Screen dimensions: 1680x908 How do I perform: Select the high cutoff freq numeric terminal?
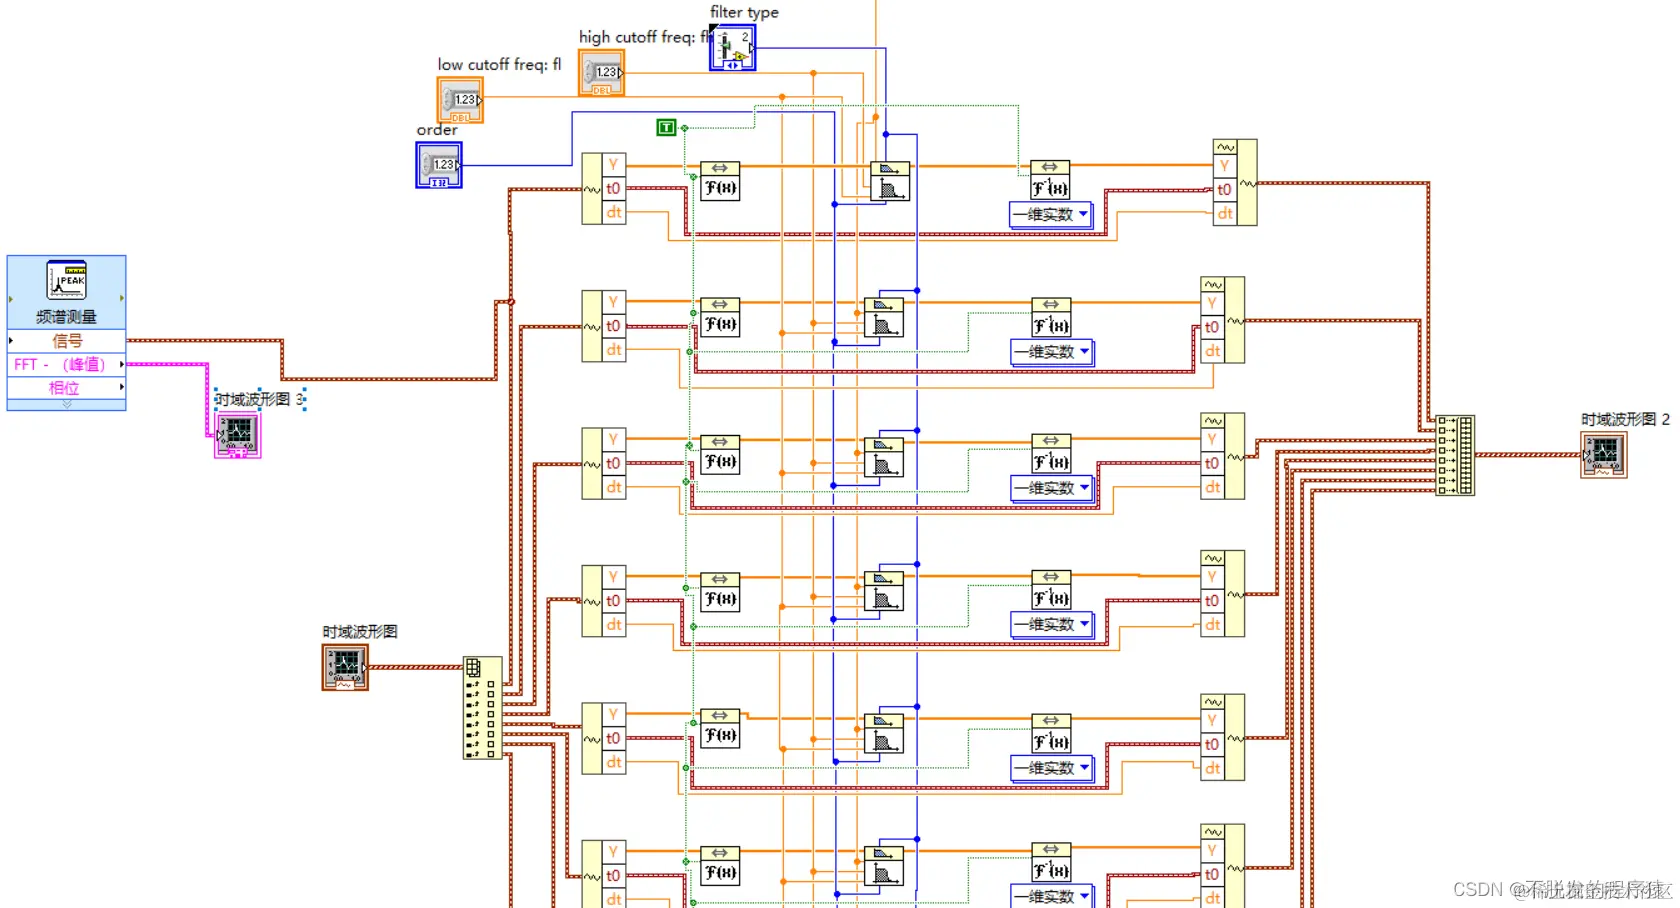pos(602,74)
